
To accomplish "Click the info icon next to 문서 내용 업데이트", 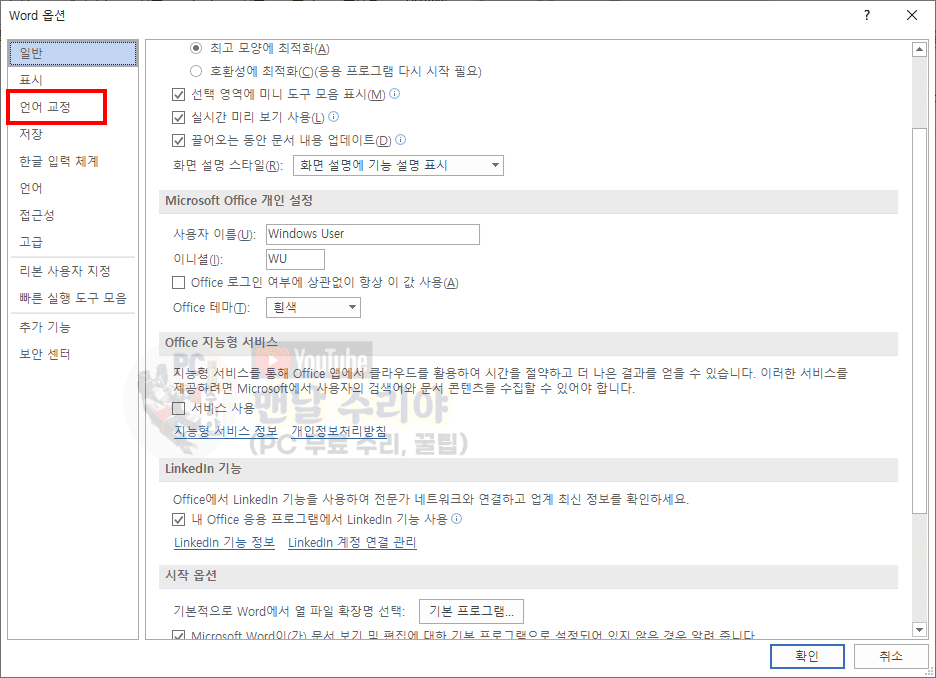I will [401, 140].
